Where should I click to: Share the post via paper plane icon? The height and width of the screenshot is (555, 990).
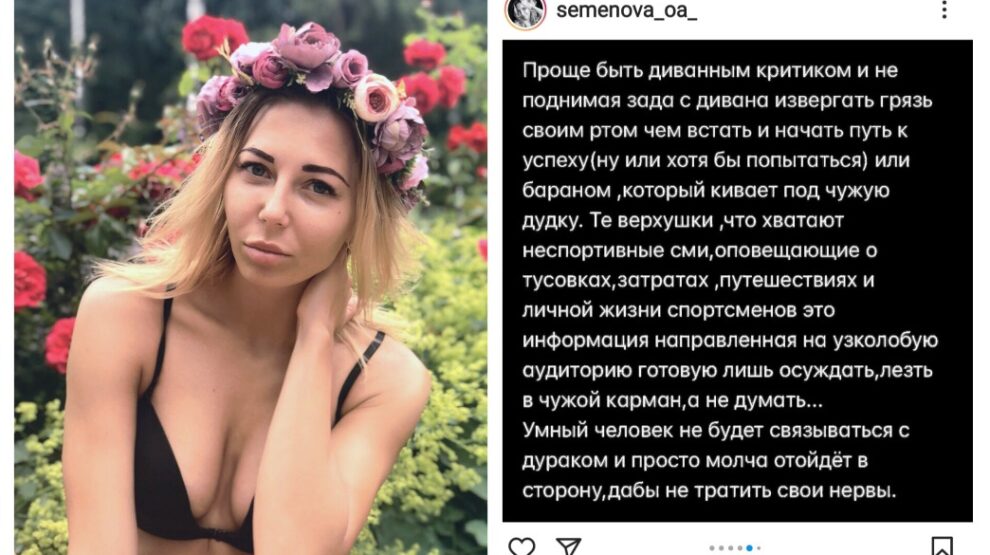[568, 547]
